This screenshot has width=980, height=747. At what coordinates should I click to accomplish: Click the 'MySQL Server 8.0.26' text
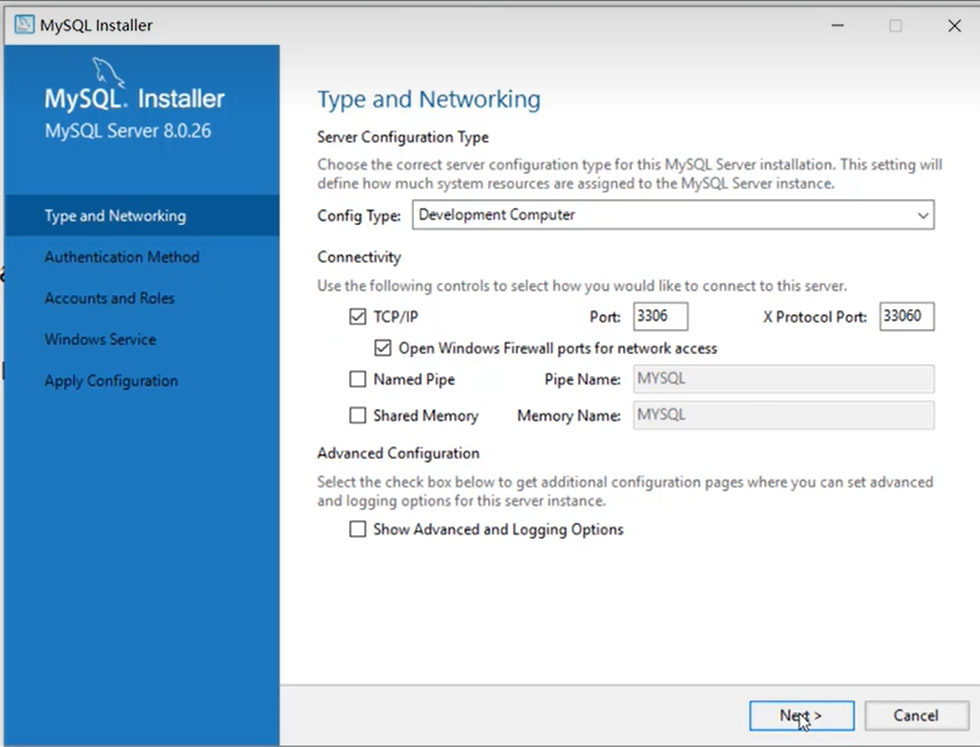[128, 131]
